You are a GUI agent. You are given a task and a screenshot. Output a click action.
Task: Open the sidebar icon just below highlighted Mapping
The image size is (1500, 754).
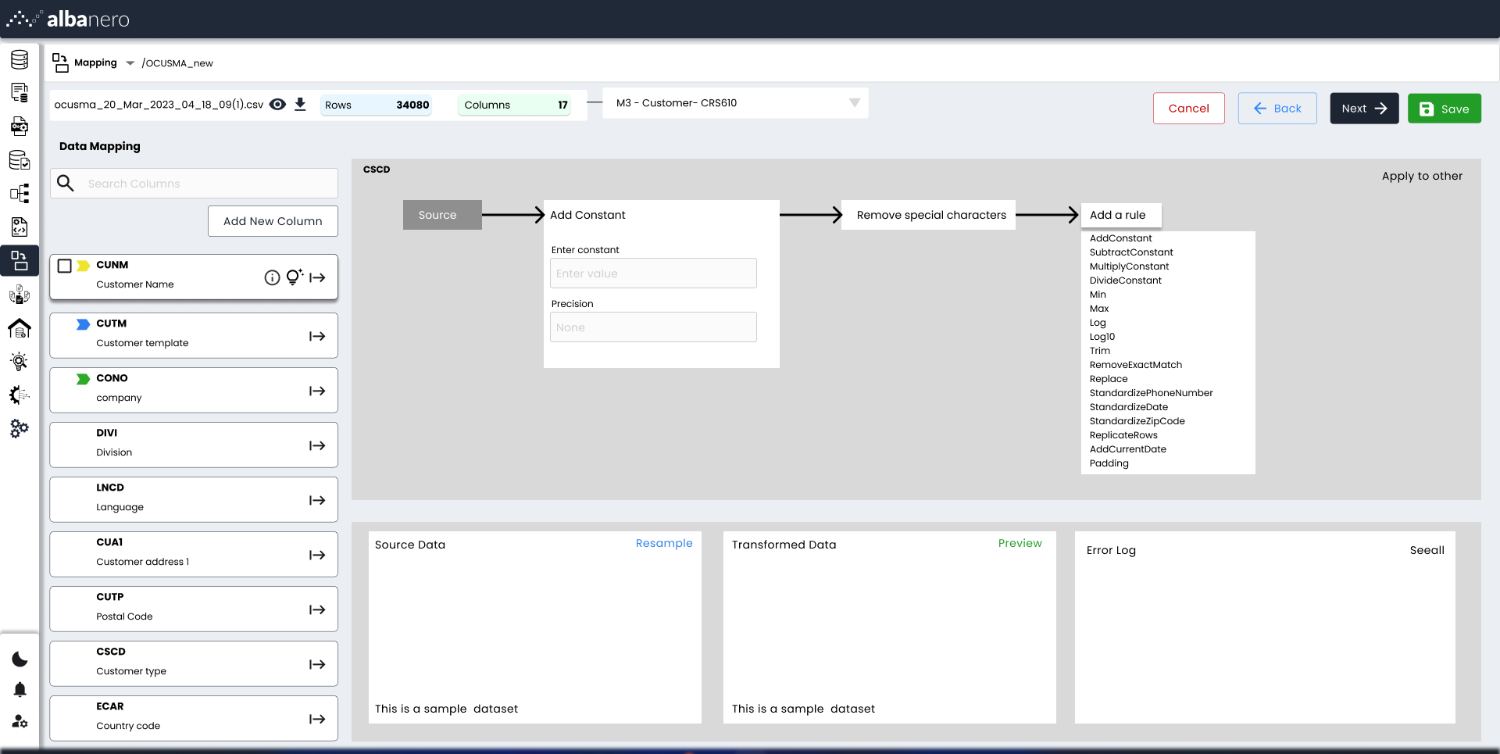click(19, 294)
